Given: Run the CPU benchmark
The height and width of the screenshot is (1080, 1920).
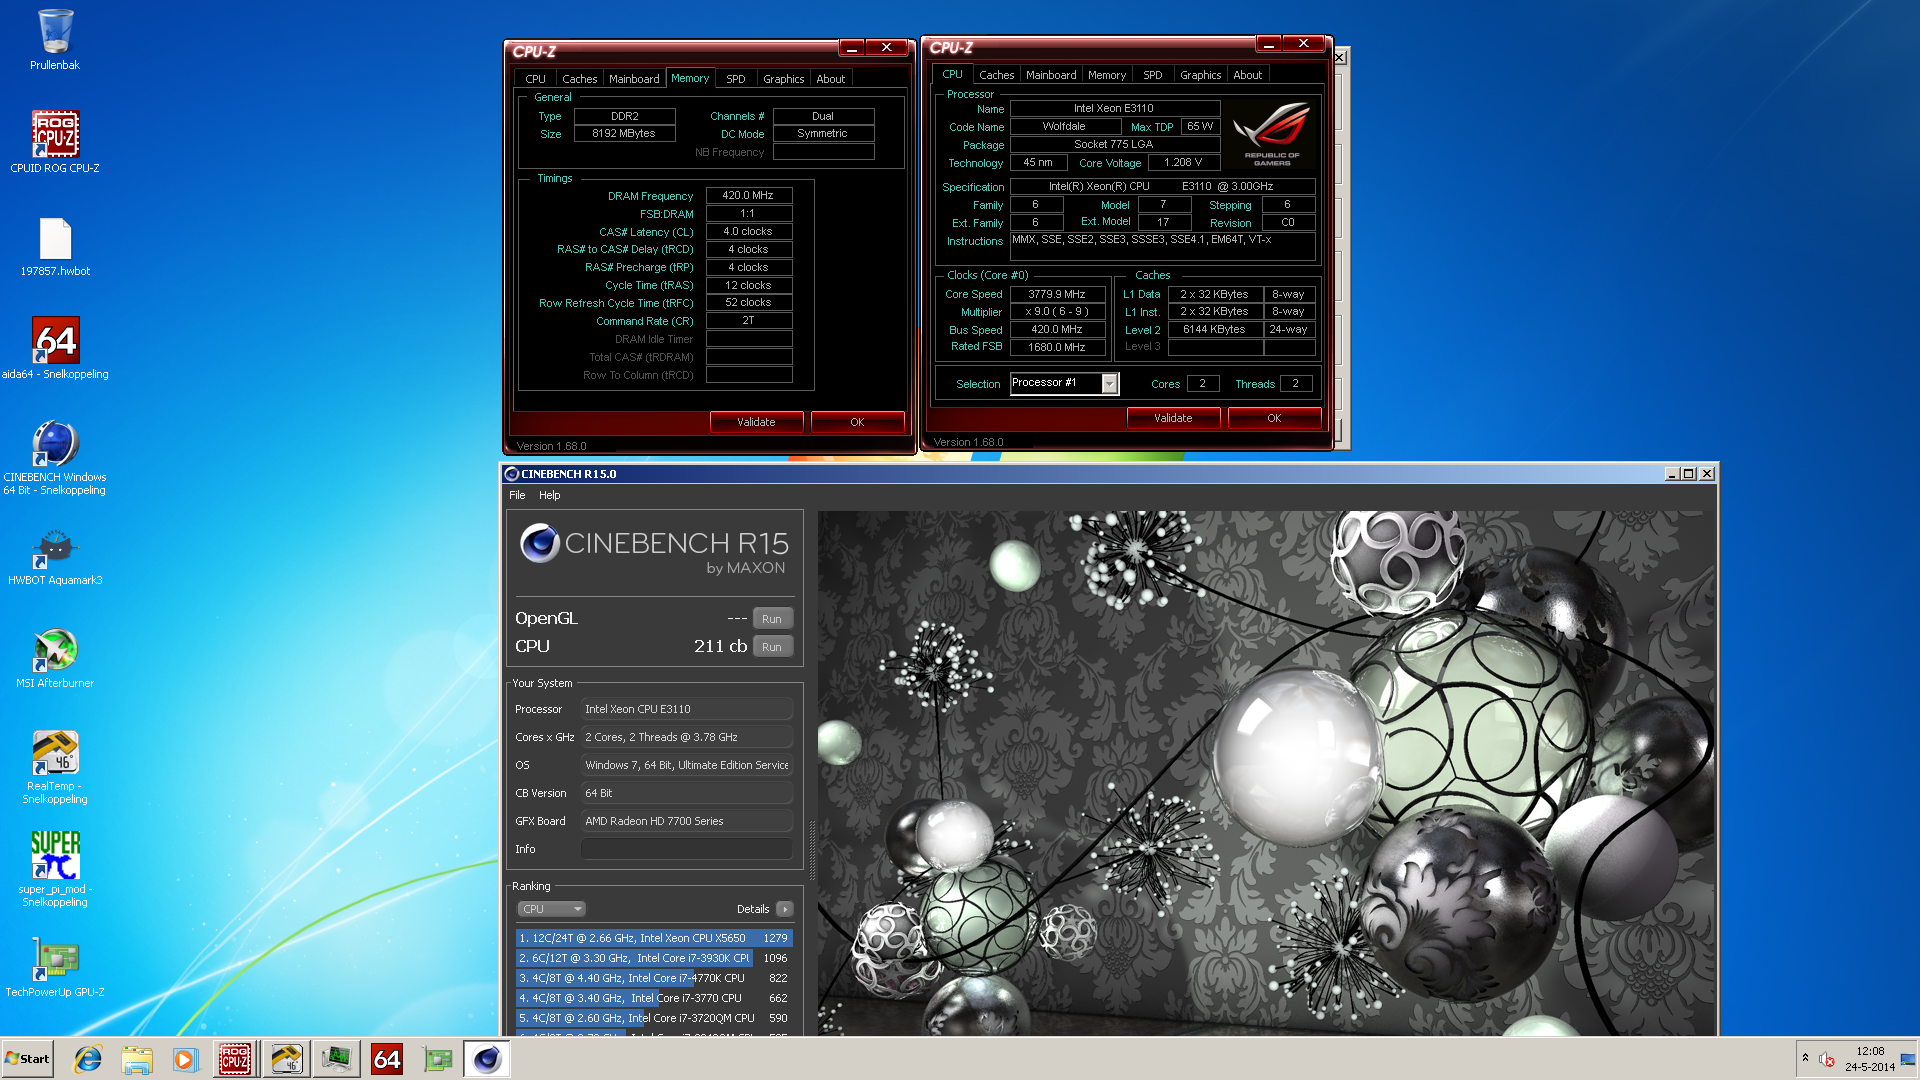Looking at the screenshot, I should [772, 647].
